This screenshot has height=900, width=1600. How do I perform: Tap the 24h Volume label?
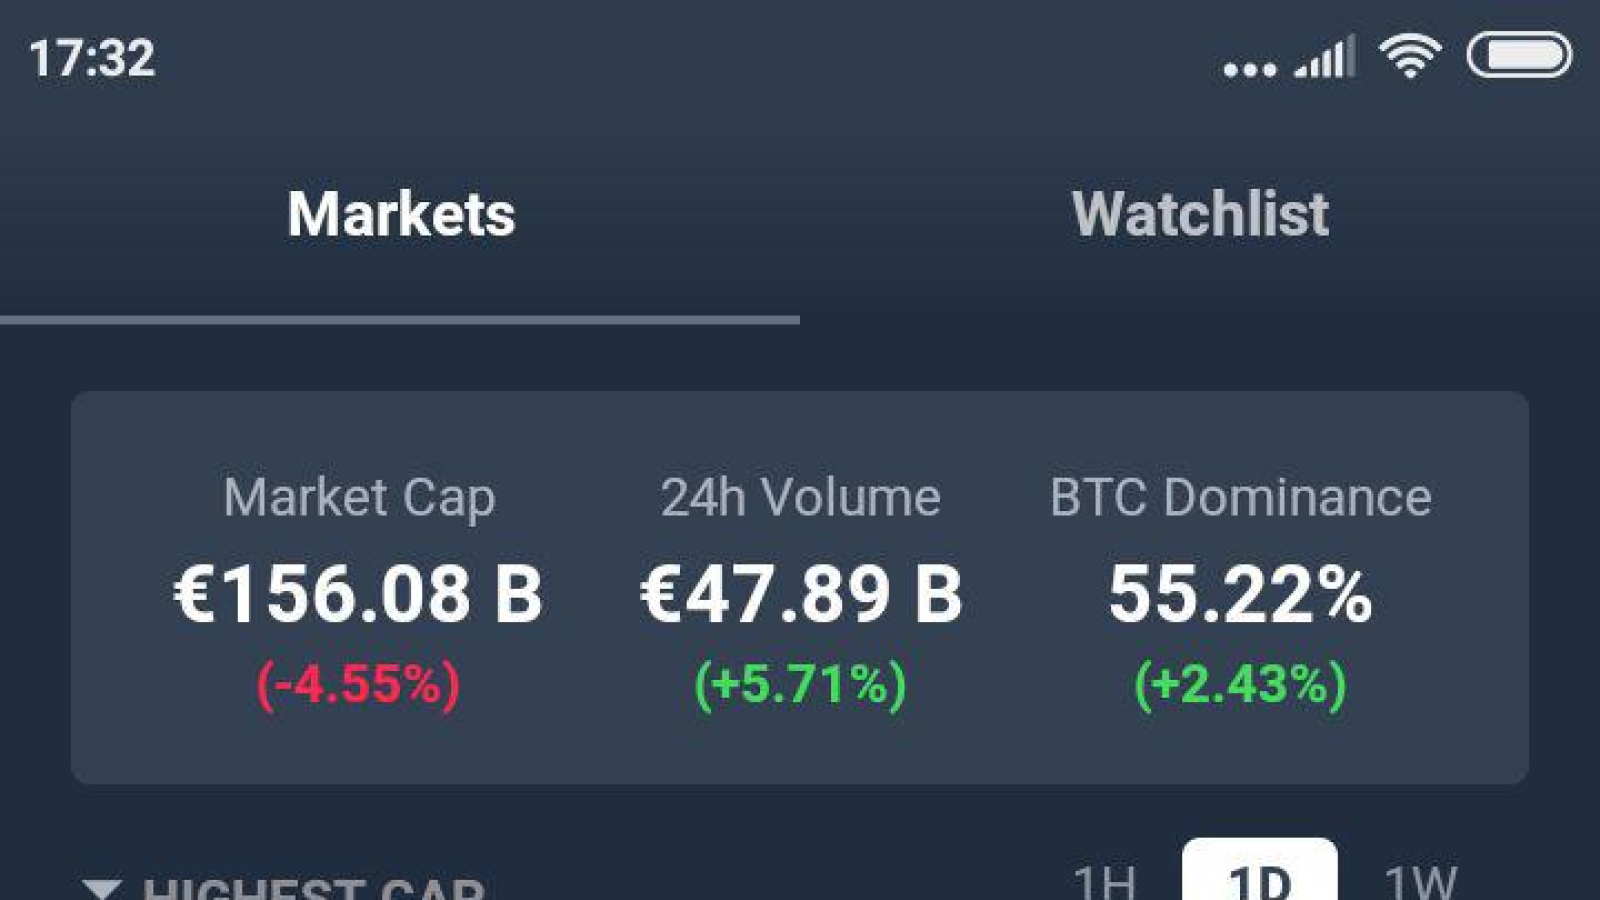(800, 497)
